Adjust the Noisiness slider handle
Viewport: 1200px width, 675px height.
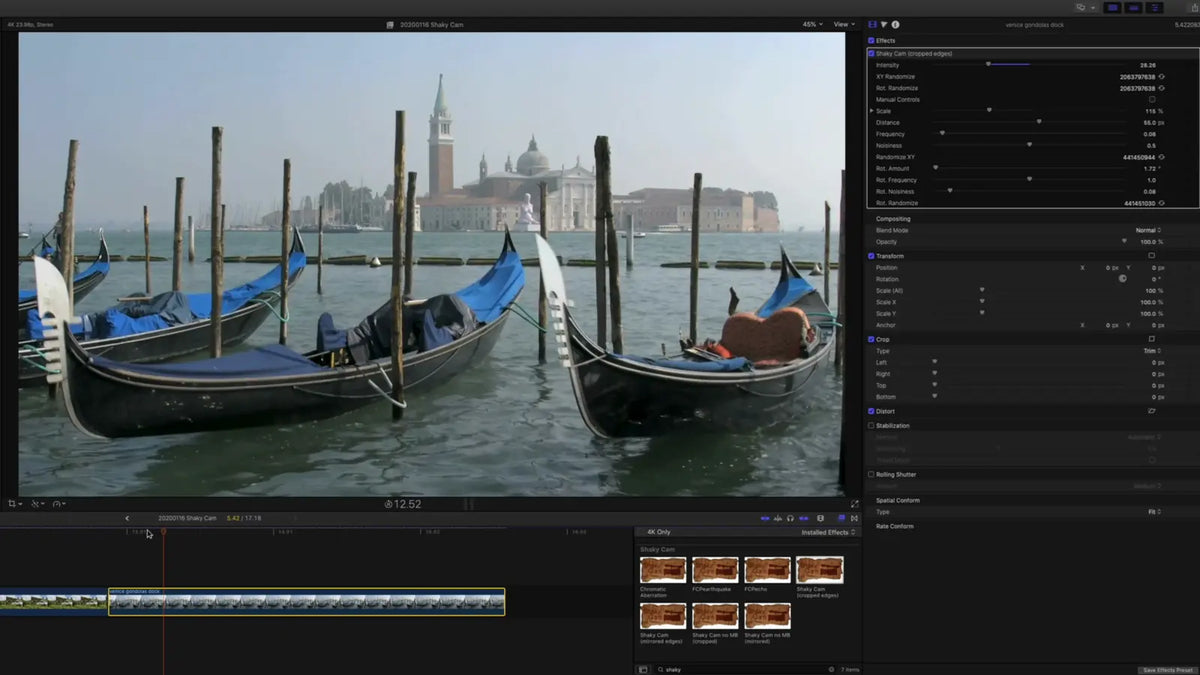pos(1029,145)
